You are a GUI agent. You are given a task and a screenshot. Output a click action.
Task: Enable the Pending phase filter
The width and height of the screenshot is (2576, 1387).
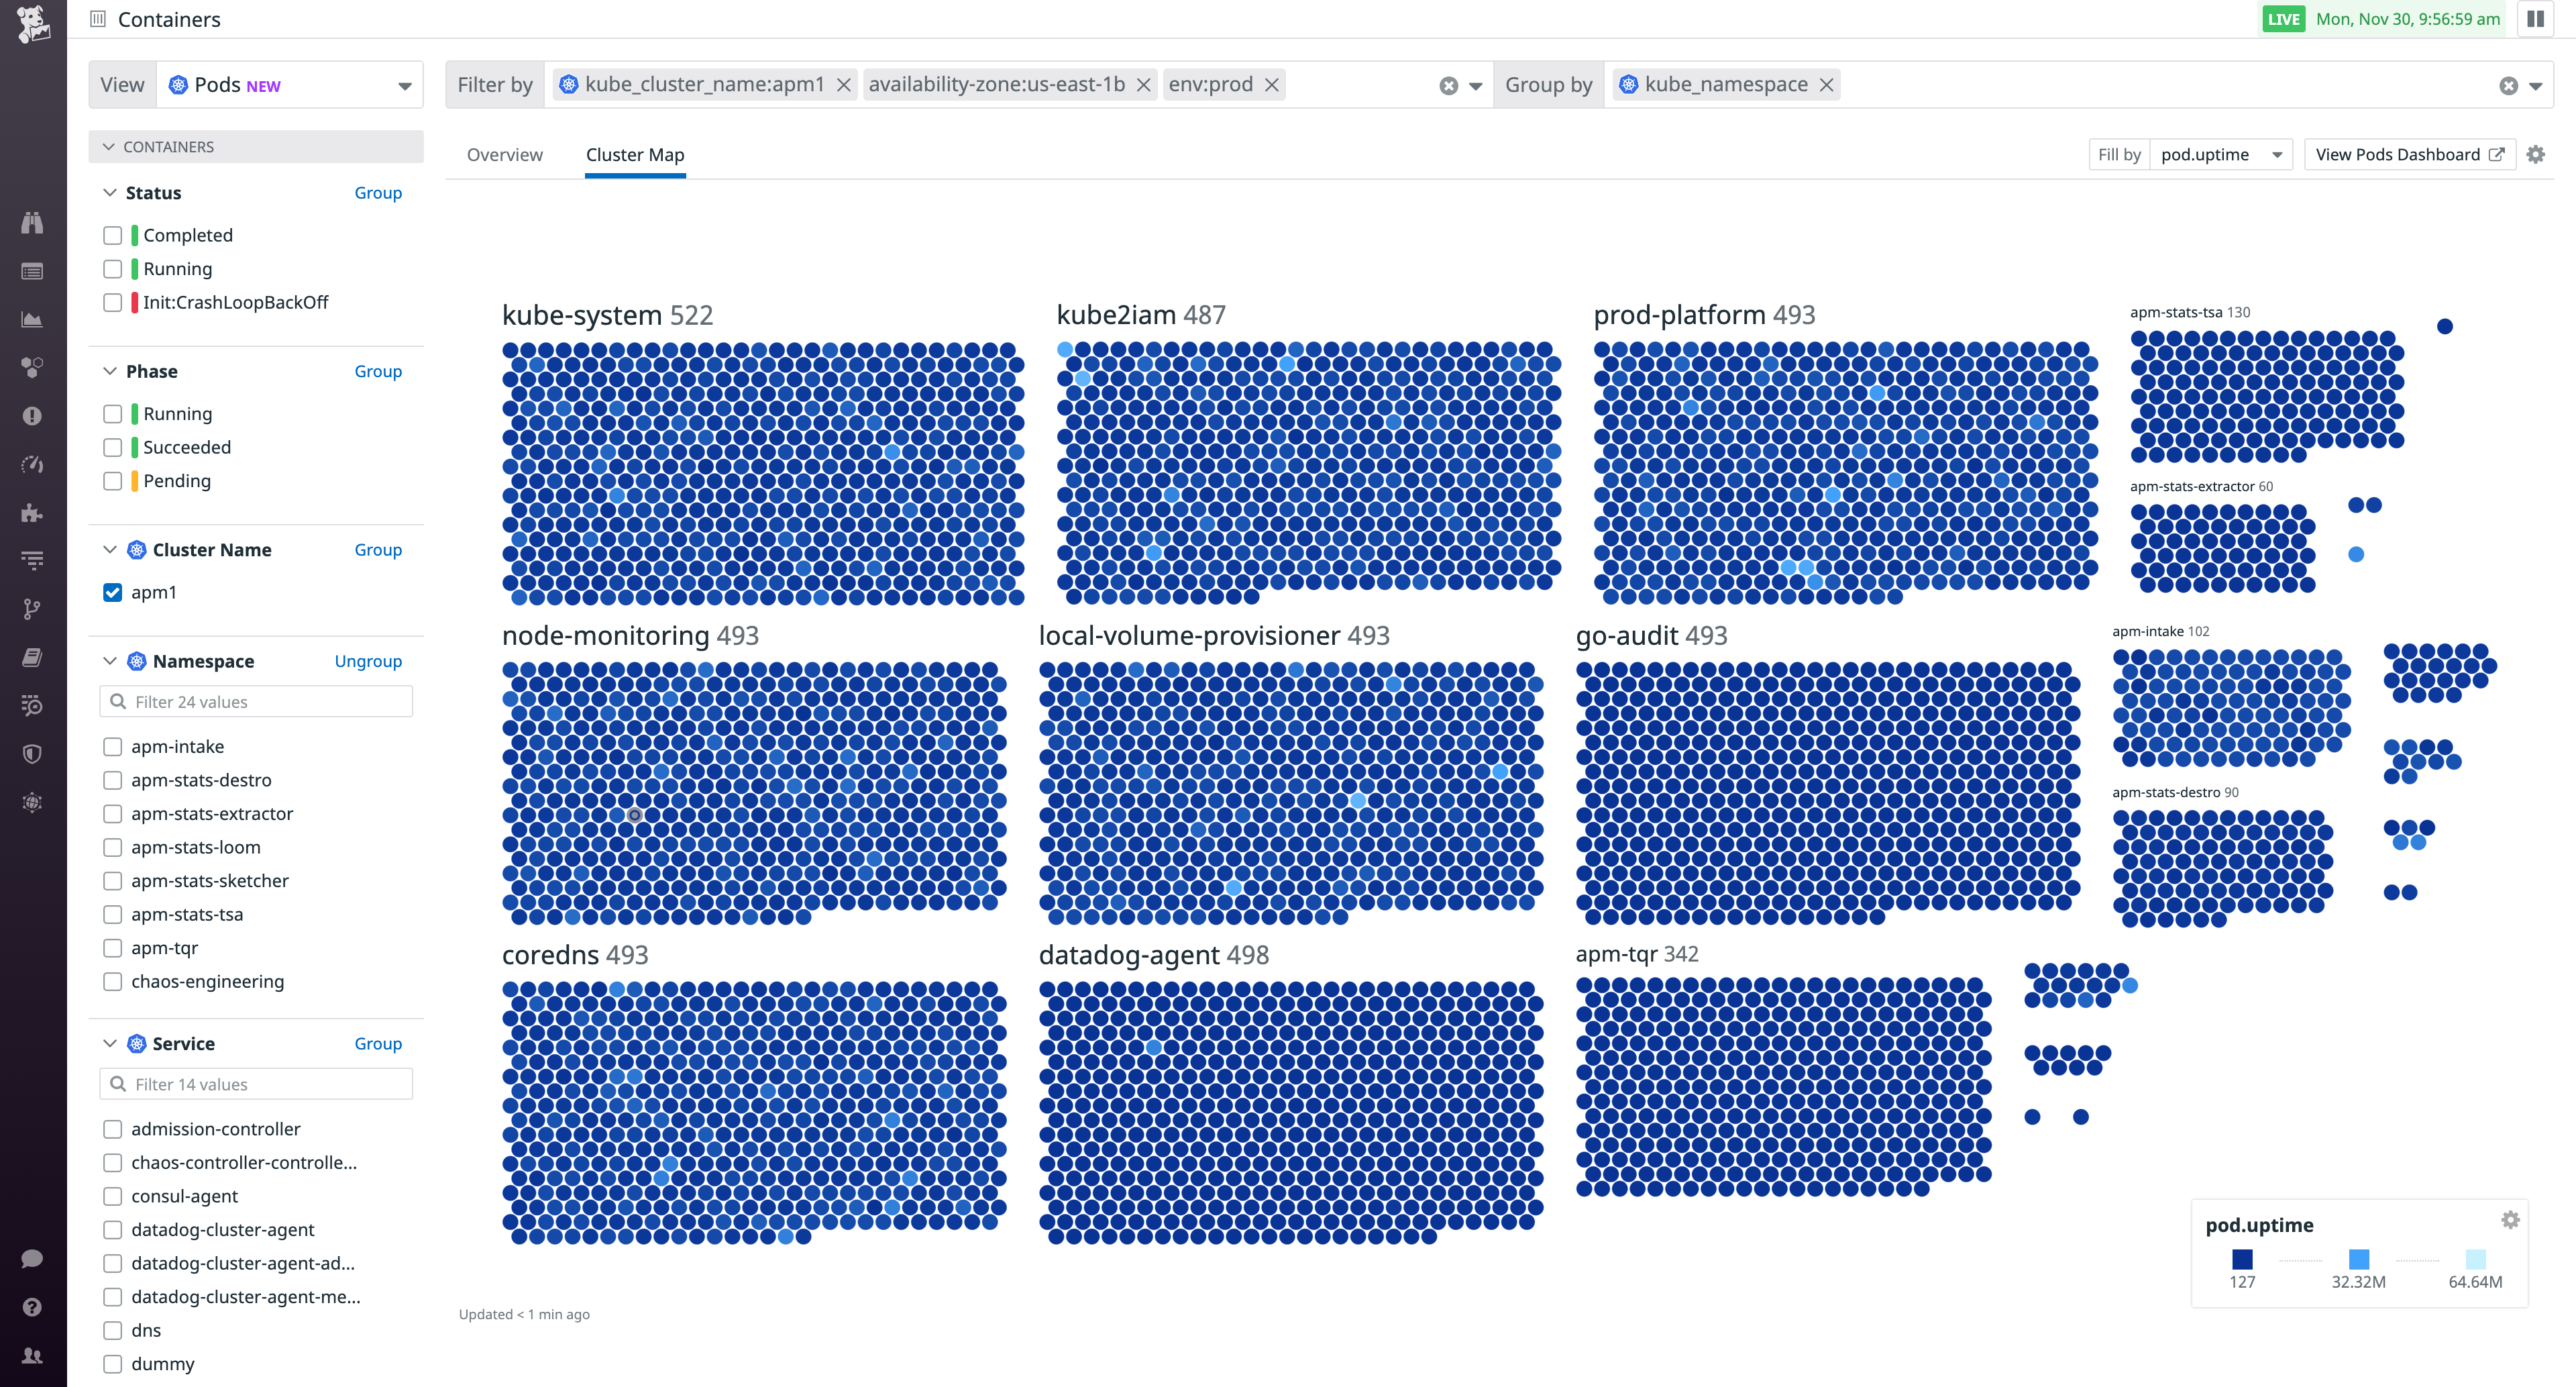click(112, 481)
